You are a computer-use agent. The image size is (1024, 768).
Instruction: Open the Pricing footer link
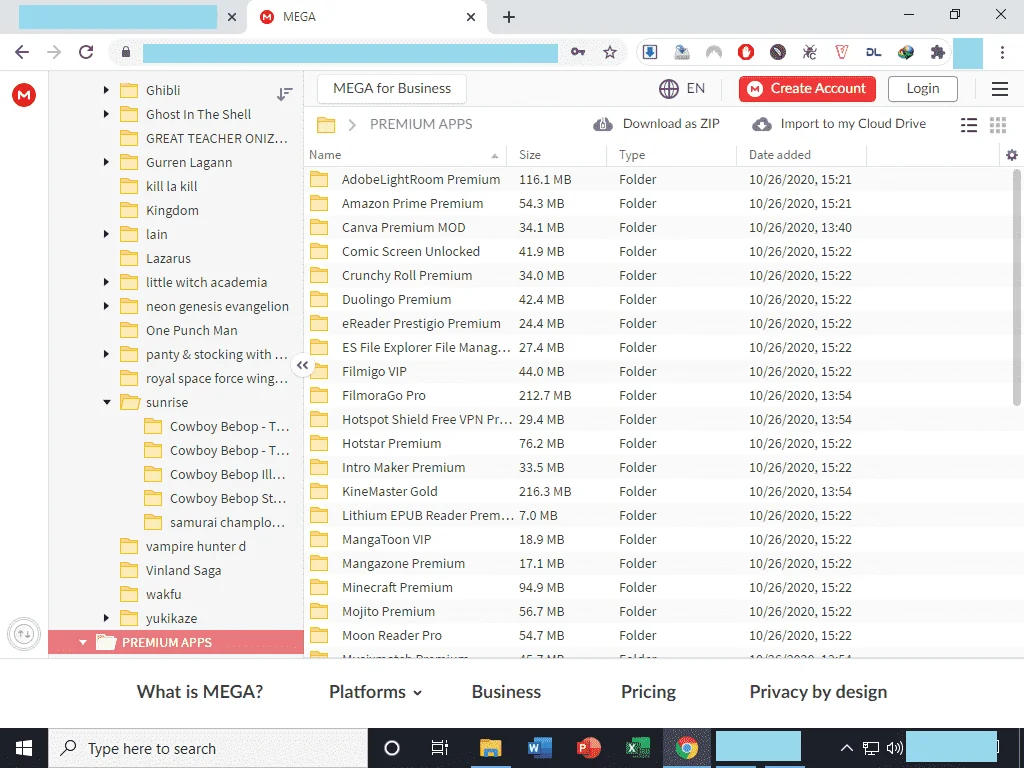(648, 692)
